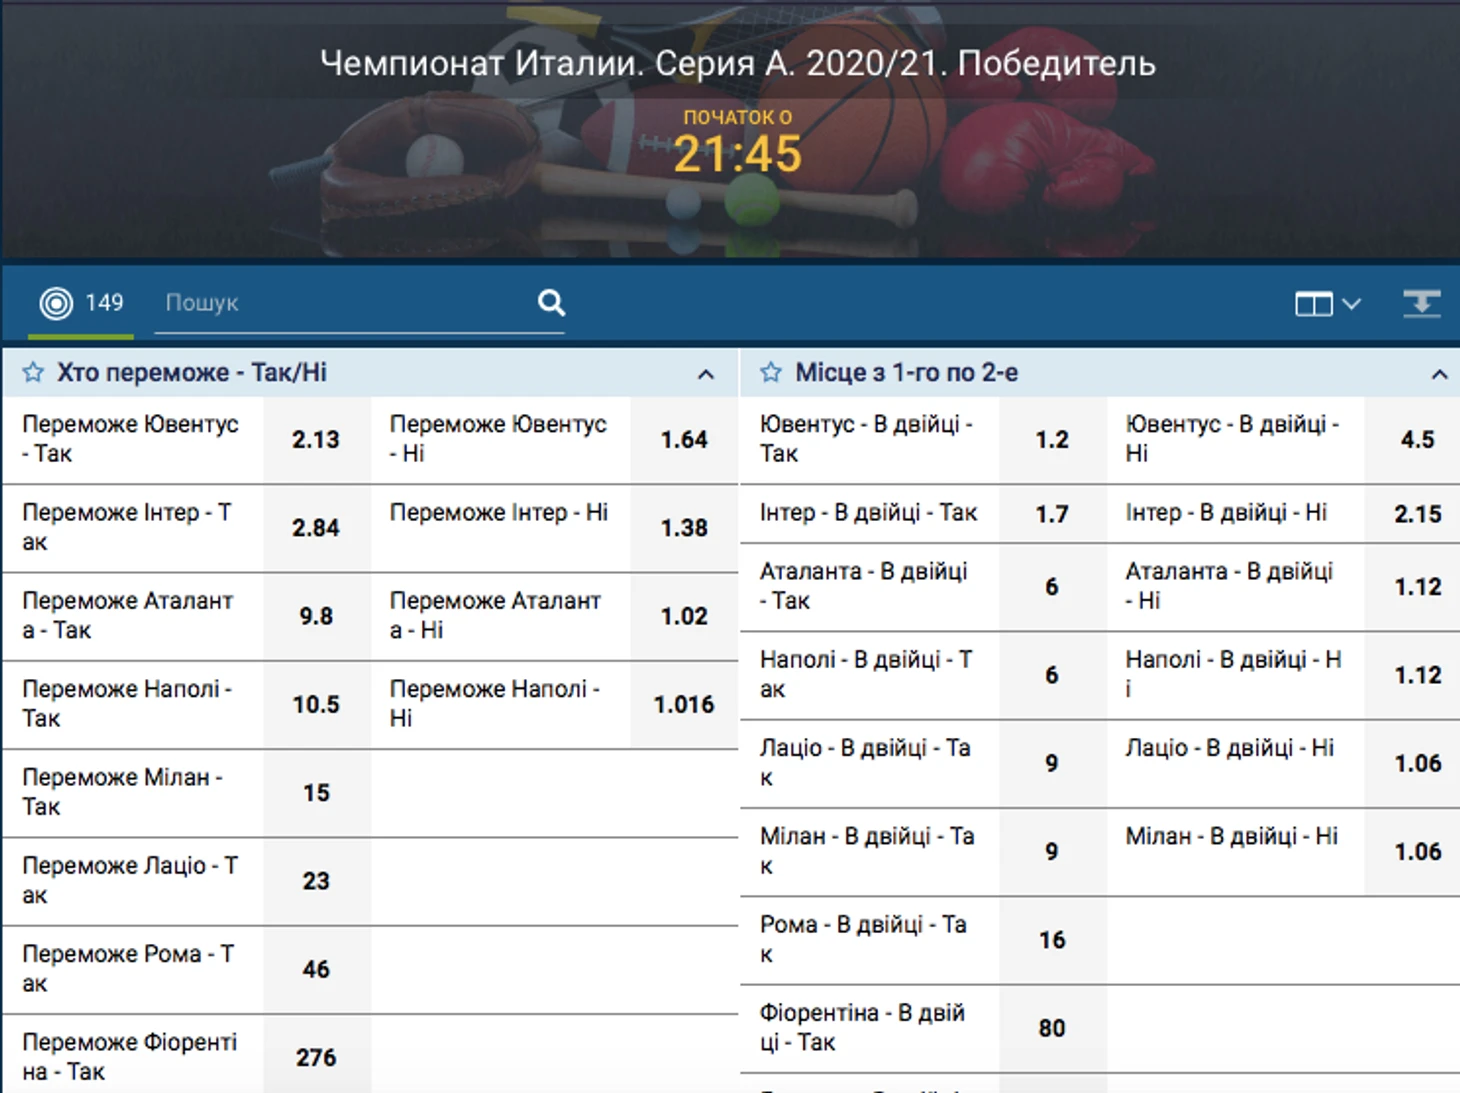Select 2.84 odds for Інтер win Так
Viewport: 1460px width, 1093px height.
click(x=316, y=528)
